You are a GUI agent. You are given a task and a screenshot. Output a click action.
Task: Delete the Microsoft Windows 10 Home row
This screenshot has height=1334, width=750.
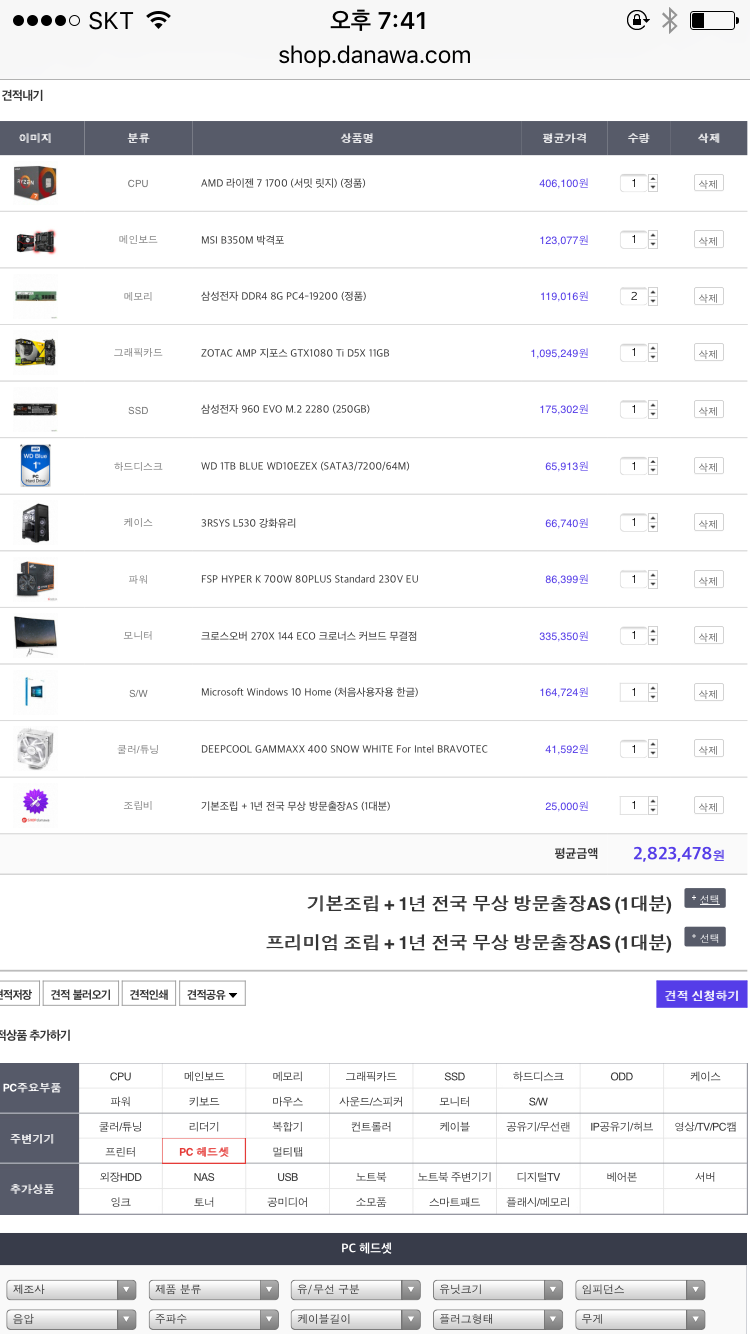[708, 693]
